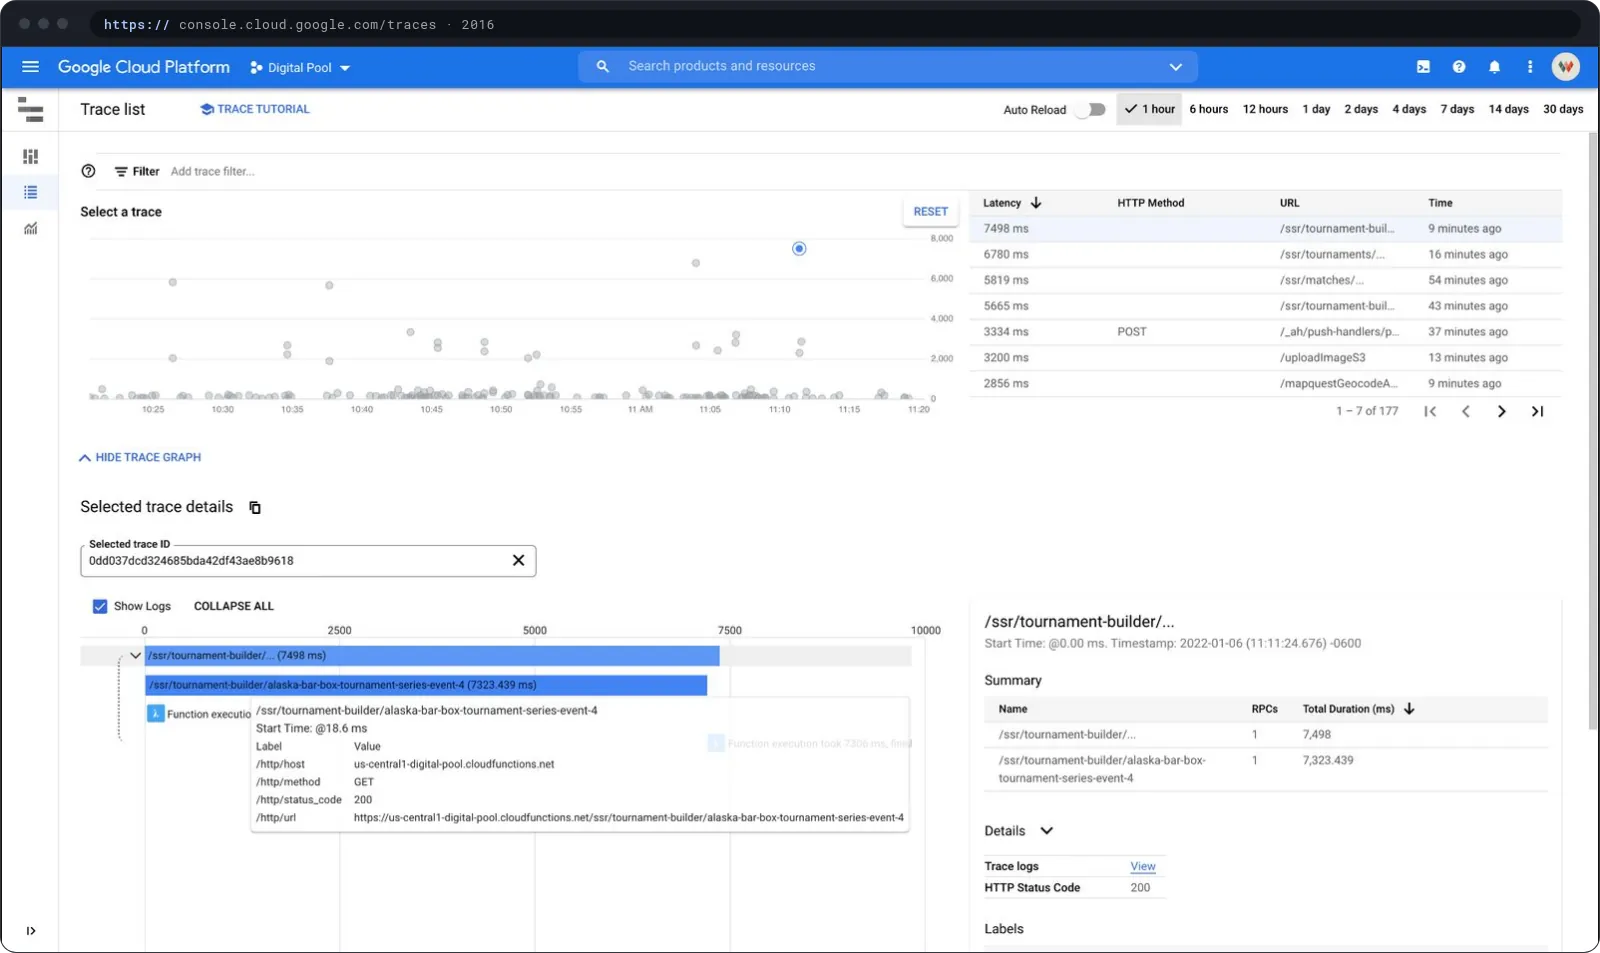Select the 6780 ms trace row

1265,255
